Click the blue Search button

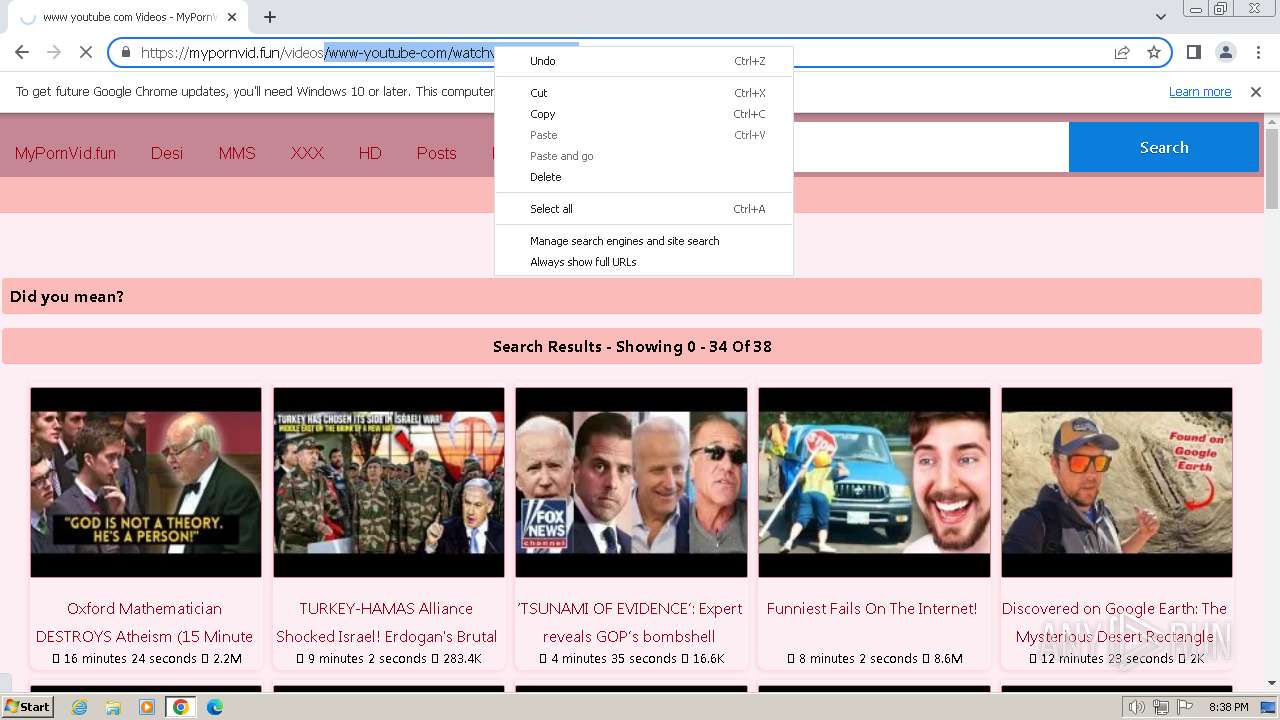(x=1164, y=147)
